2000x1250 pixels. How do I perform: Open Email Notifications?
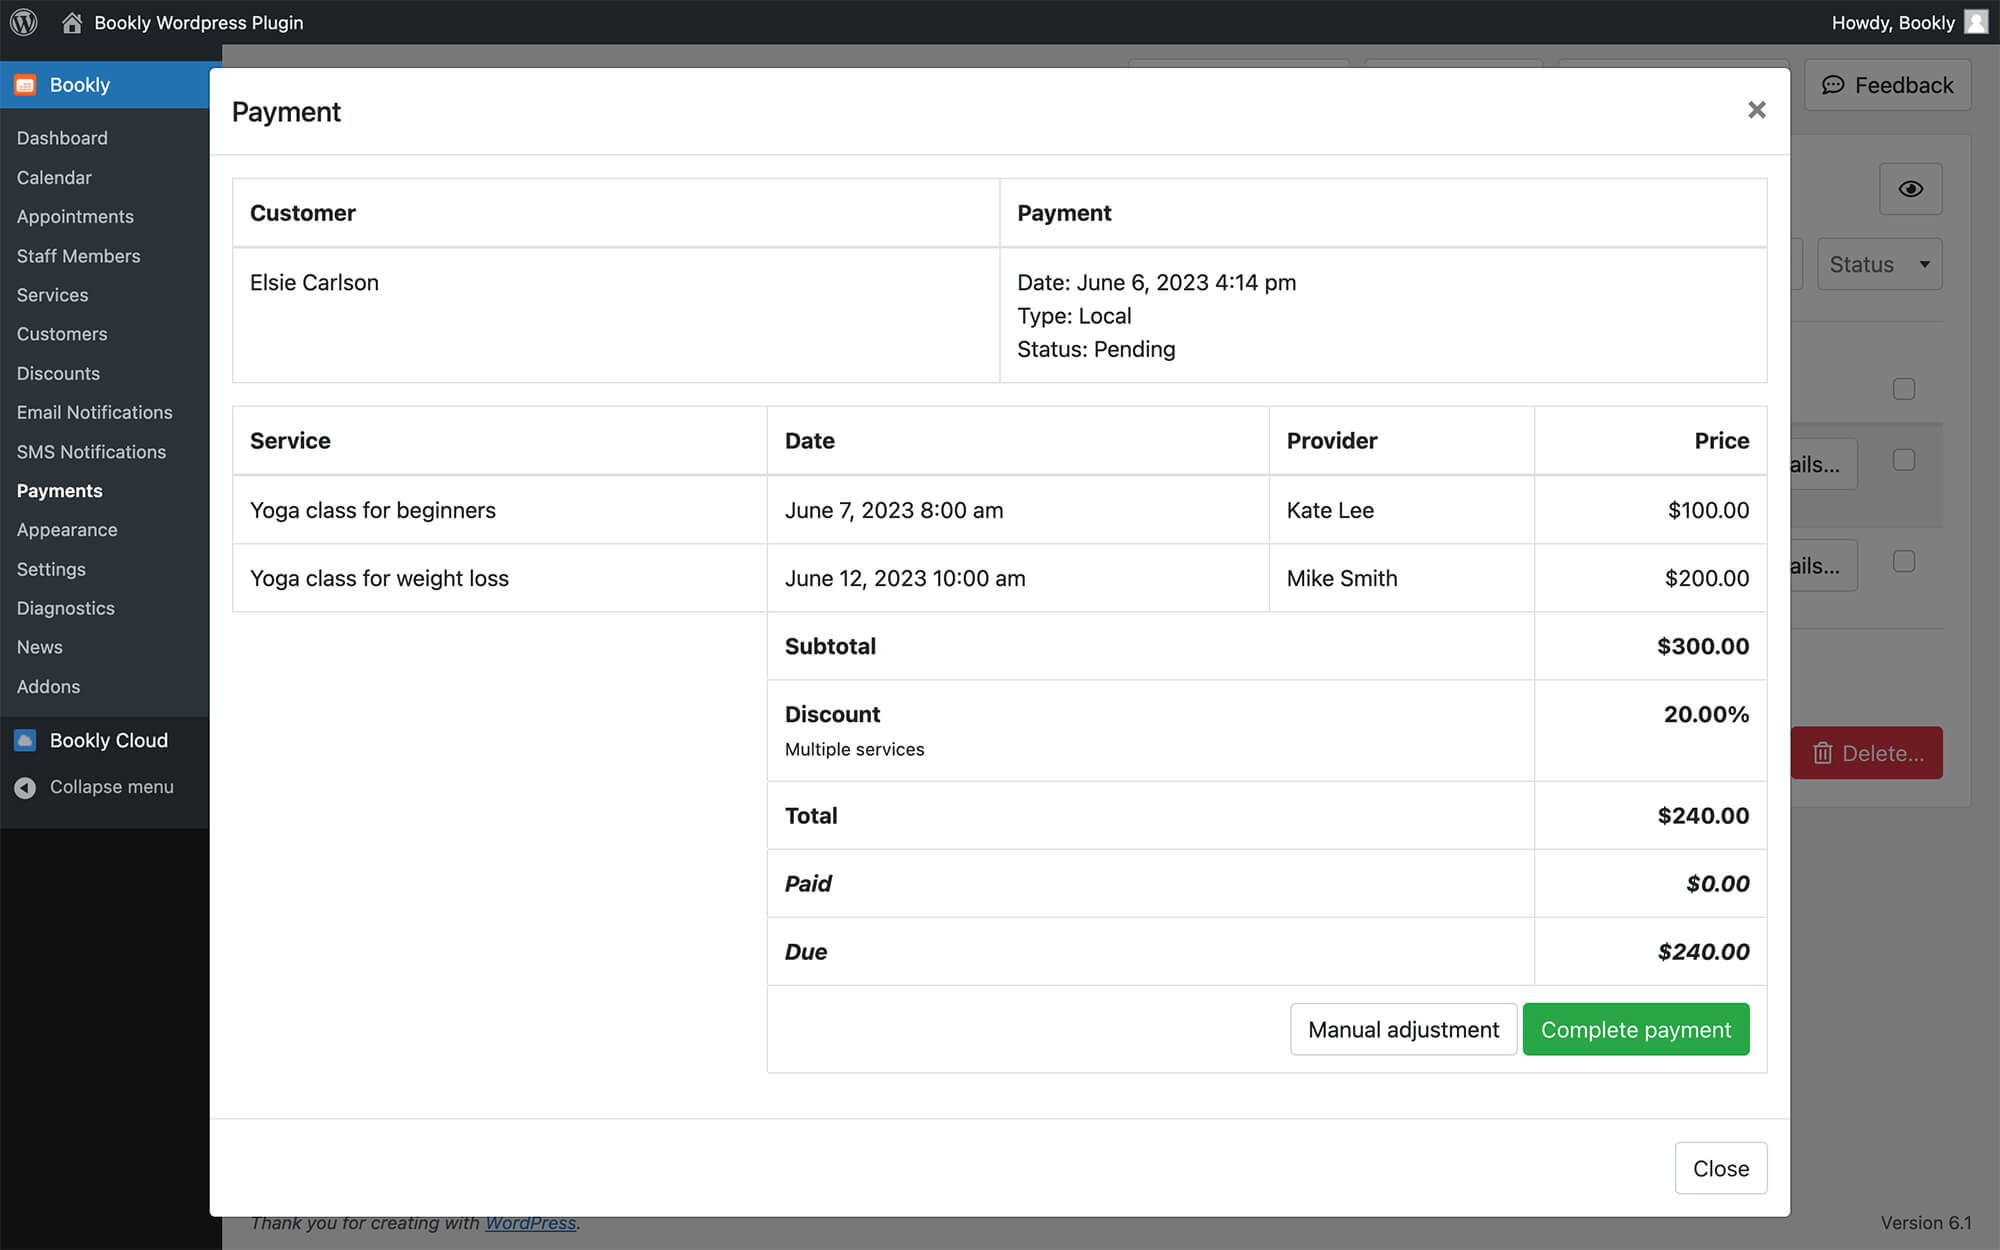pos(94,412)
